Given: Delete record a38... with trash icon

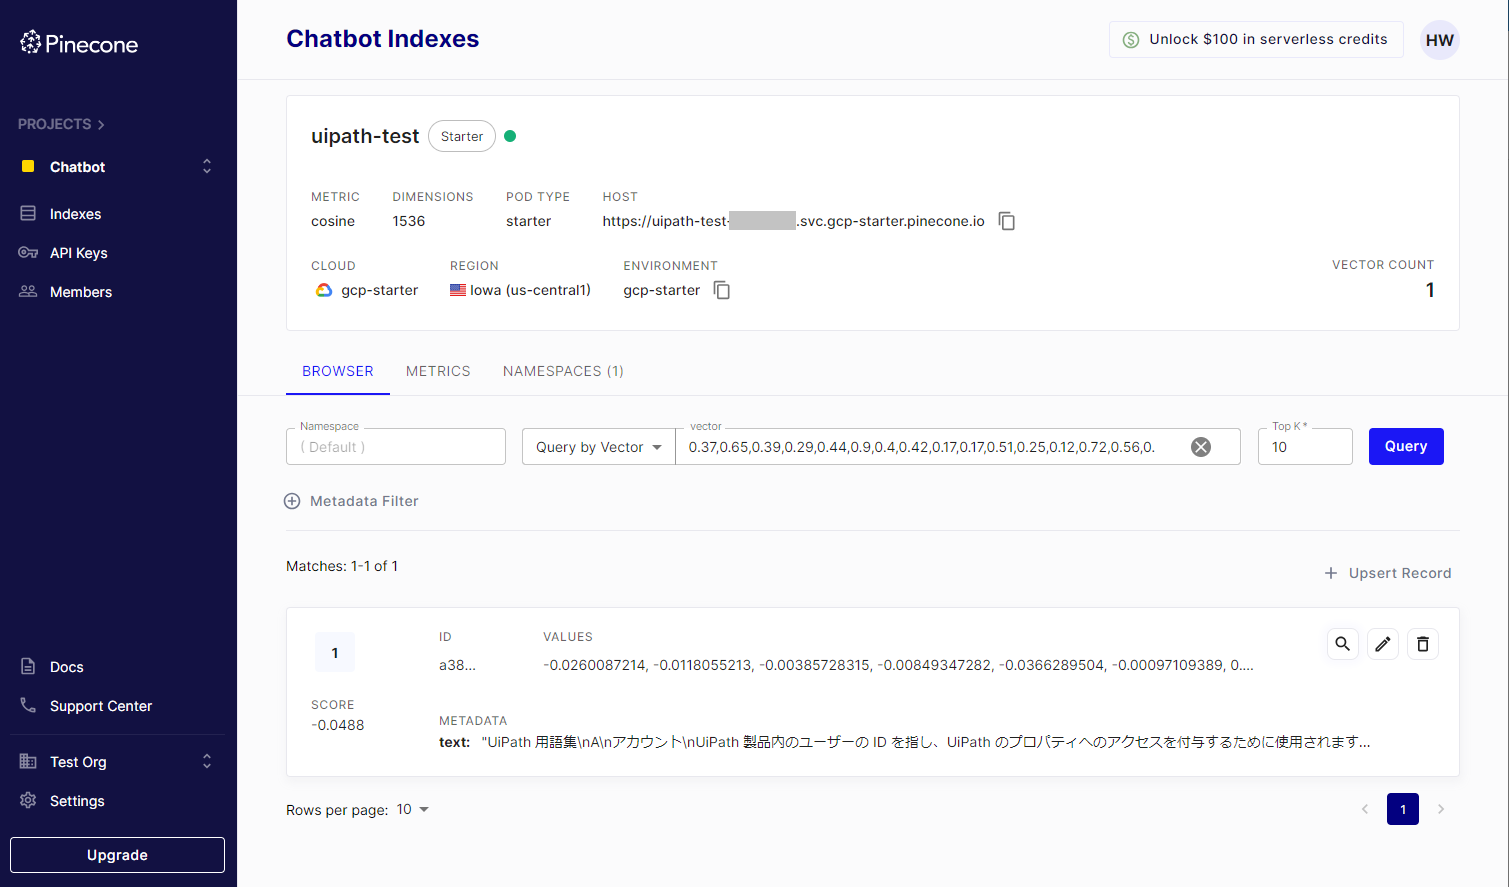Looking at the screenshot, I should tap(1423, 644).
